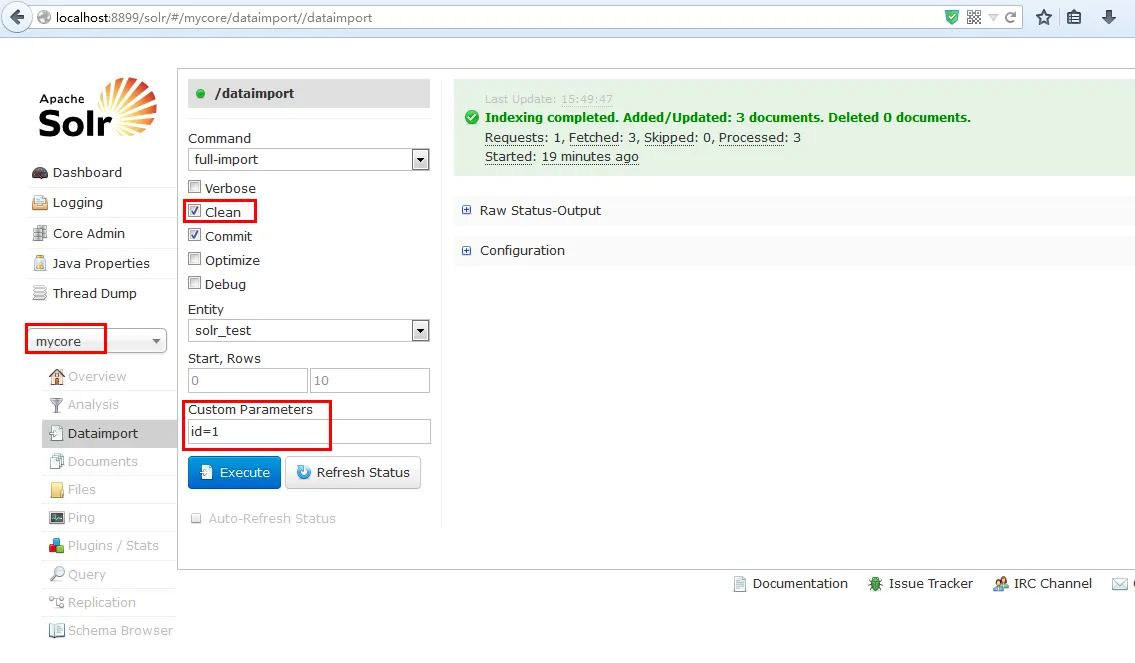The image size is (1135, 663).
Task: Uncheck the Clean checkbox
Action: pyautogui.click(x=194, y=211)
